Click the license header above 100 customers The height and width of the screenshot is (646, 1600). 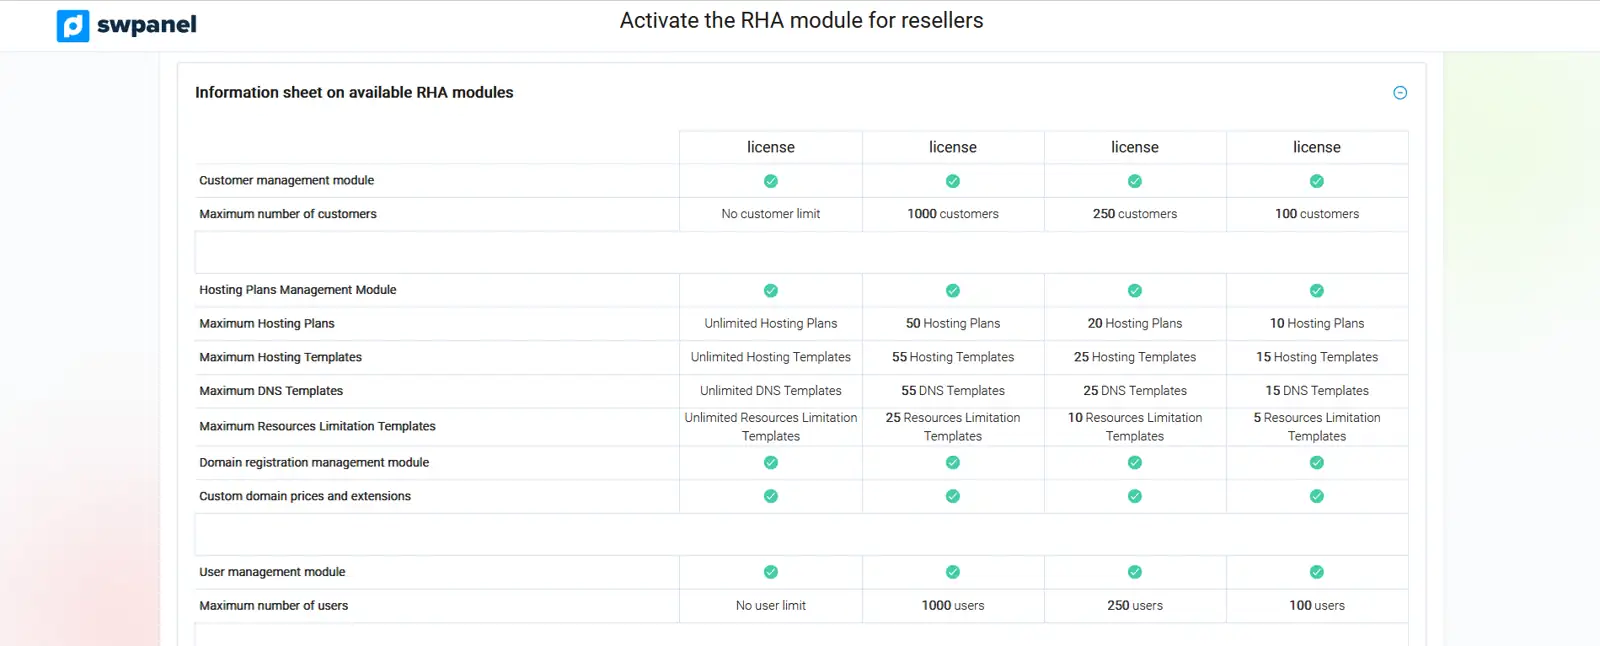[x=1316, y=147]
